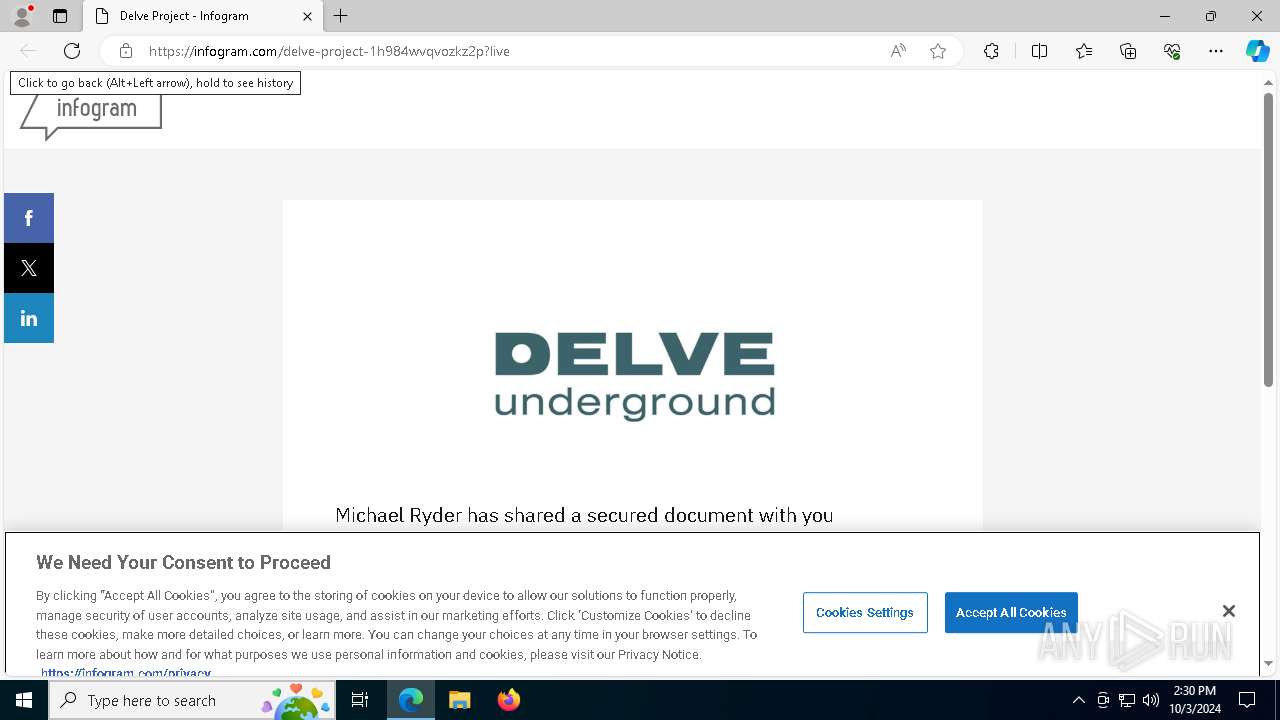Select the Delve Project - Infogram tab

(x=203, y=16)
